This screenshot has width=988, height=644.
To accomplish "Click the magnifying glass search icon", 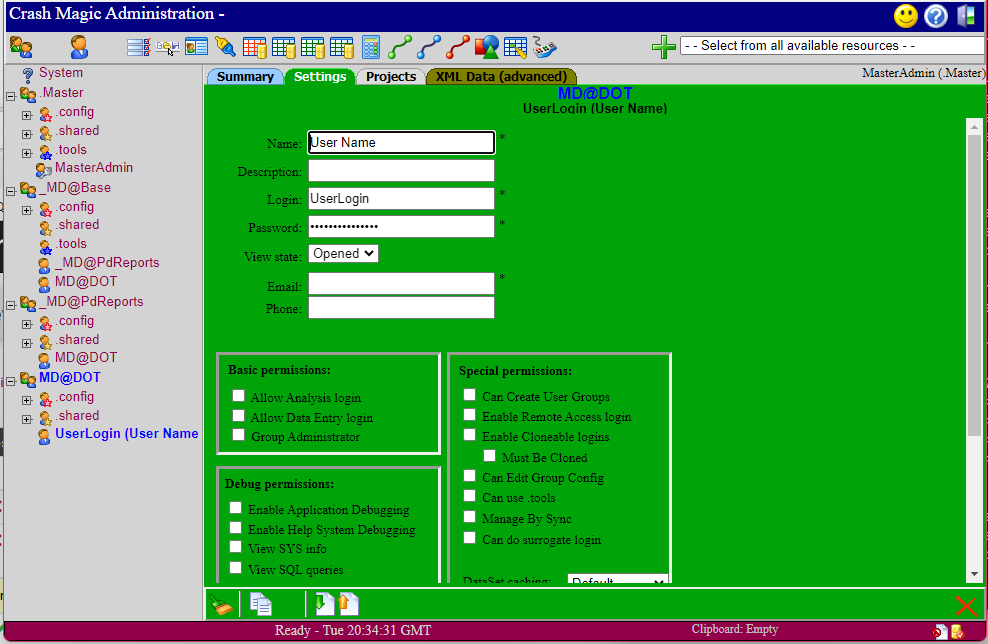I will [225, 47].
